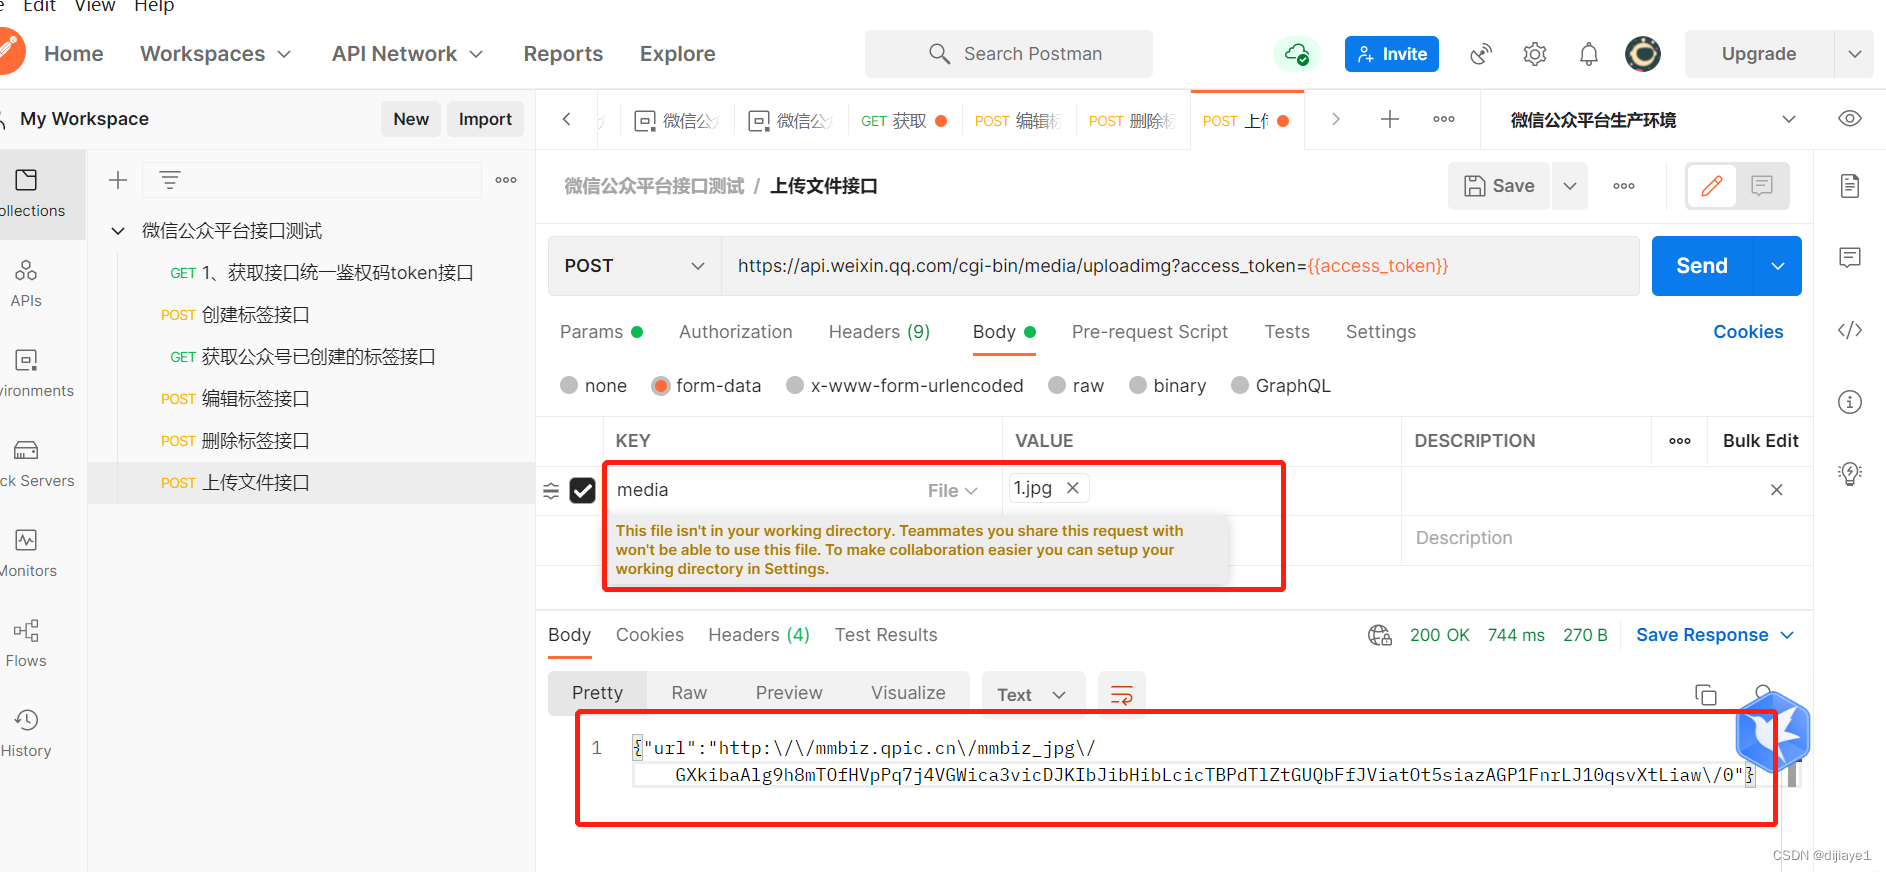This screenshot has width=1886, height=872.
Task: Open user profile avatar
Action: [1643, 54]
